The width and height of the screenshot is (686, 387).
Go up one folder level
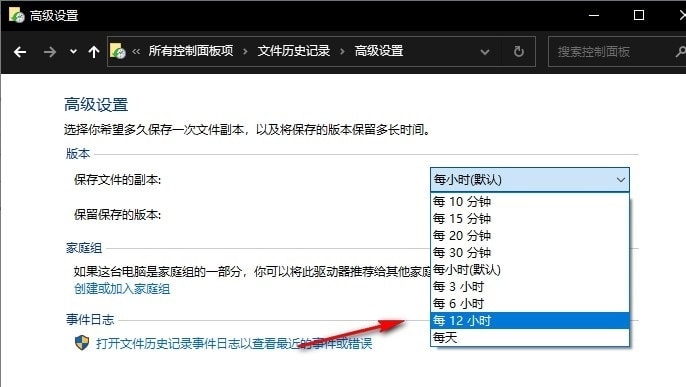click(94, 52)
